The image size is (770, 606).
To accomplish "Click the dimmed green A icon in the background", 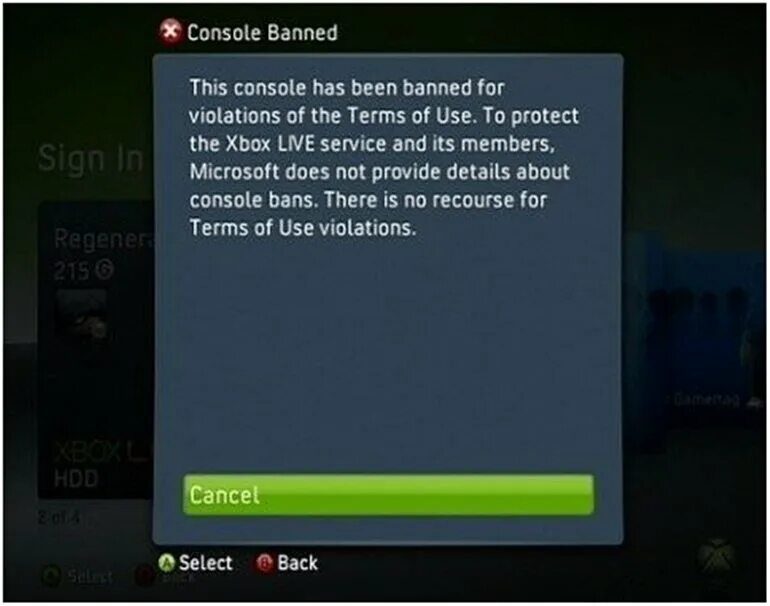I will click(52, 577).
